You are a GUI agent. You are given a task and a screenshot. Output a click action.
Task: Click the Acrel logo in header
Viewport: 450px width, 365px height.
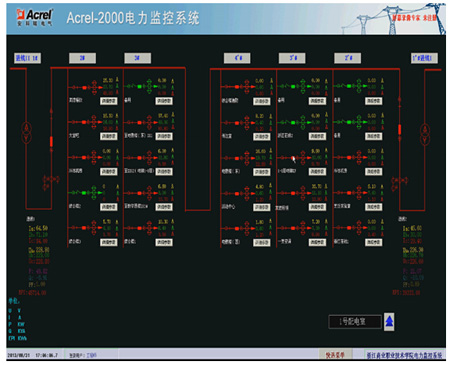(35, 17)
